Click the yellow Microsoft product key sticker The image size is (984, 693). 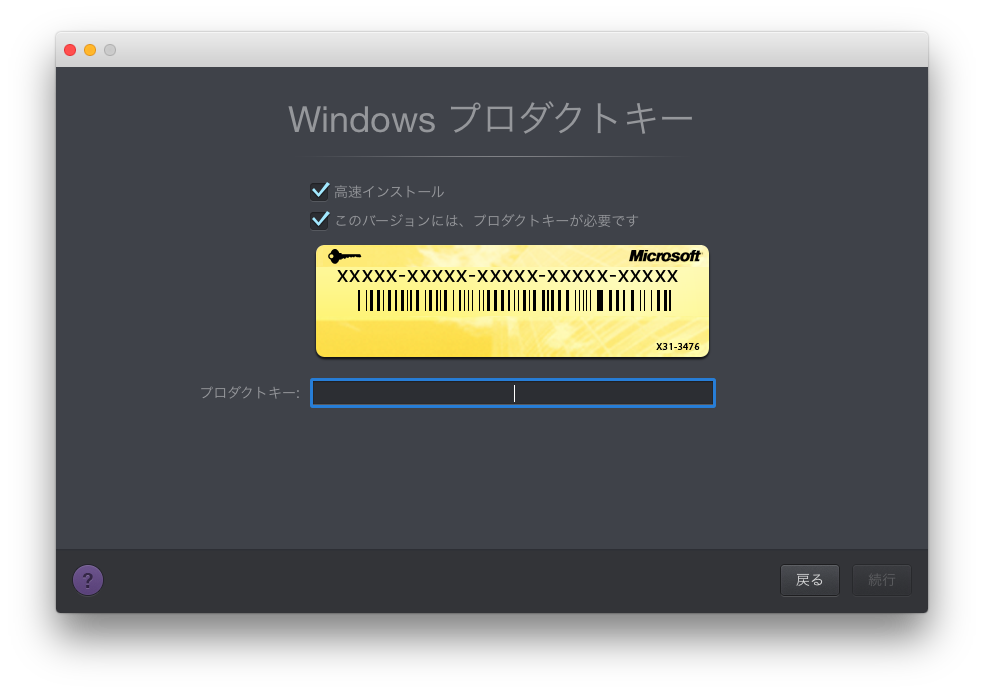[x=512, y=301]
